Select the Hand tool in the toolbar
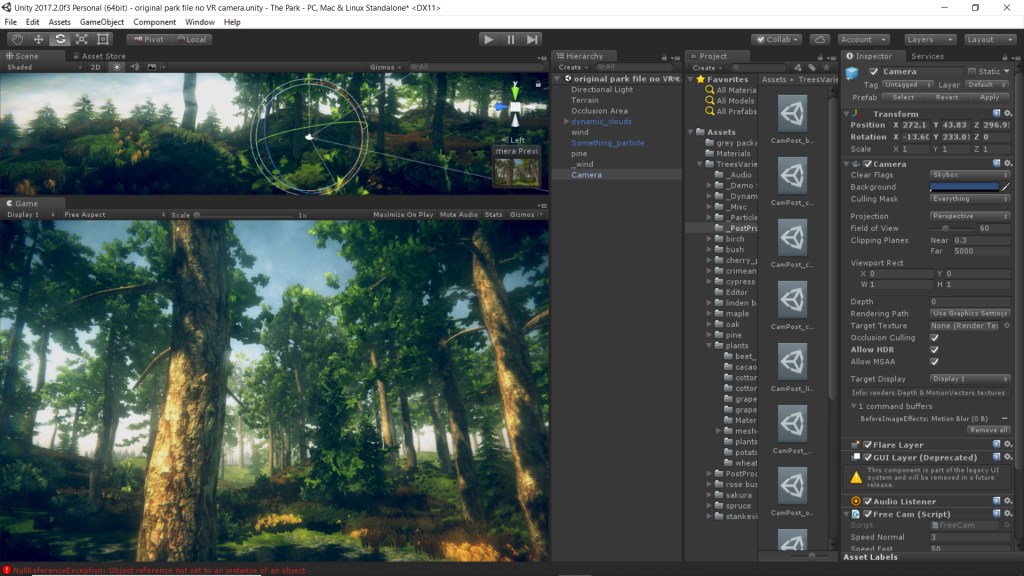The width and height of the screenshot is (1024, 576). pos(17,39)
